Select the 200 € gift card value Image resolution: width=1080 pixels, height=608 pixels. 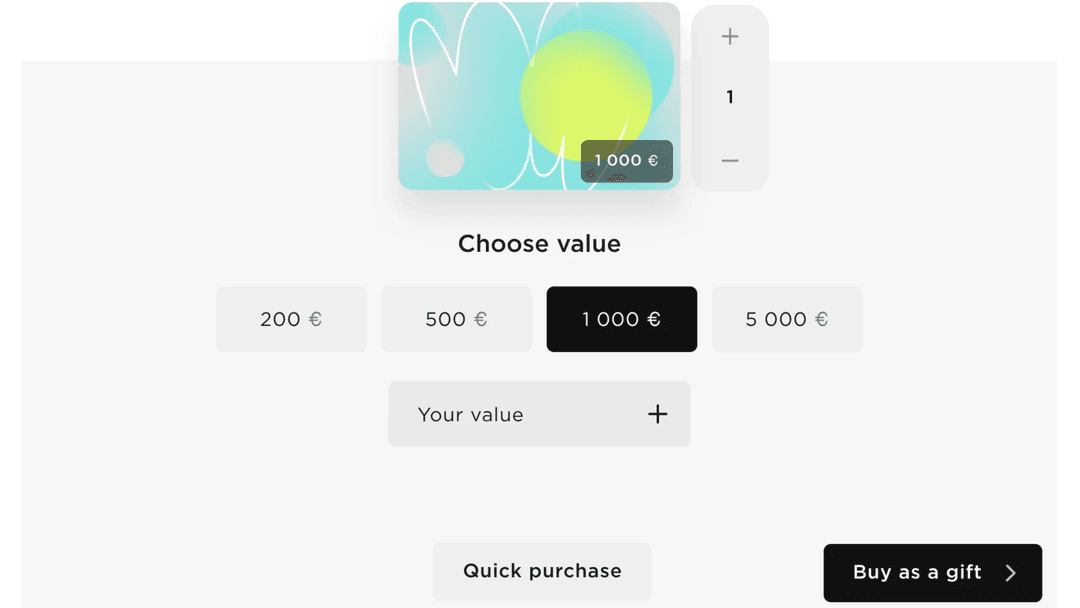coord(291,319)
